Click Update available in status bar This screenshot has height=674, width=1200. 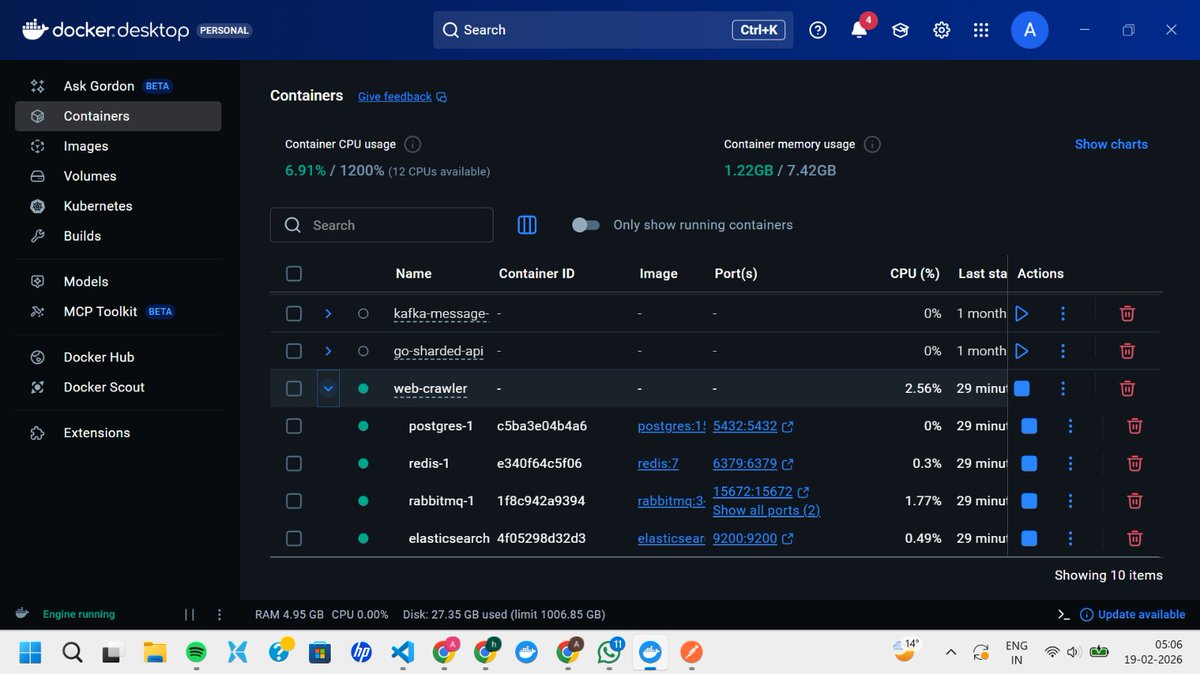pyautogui.click(x=1133, y=614)
